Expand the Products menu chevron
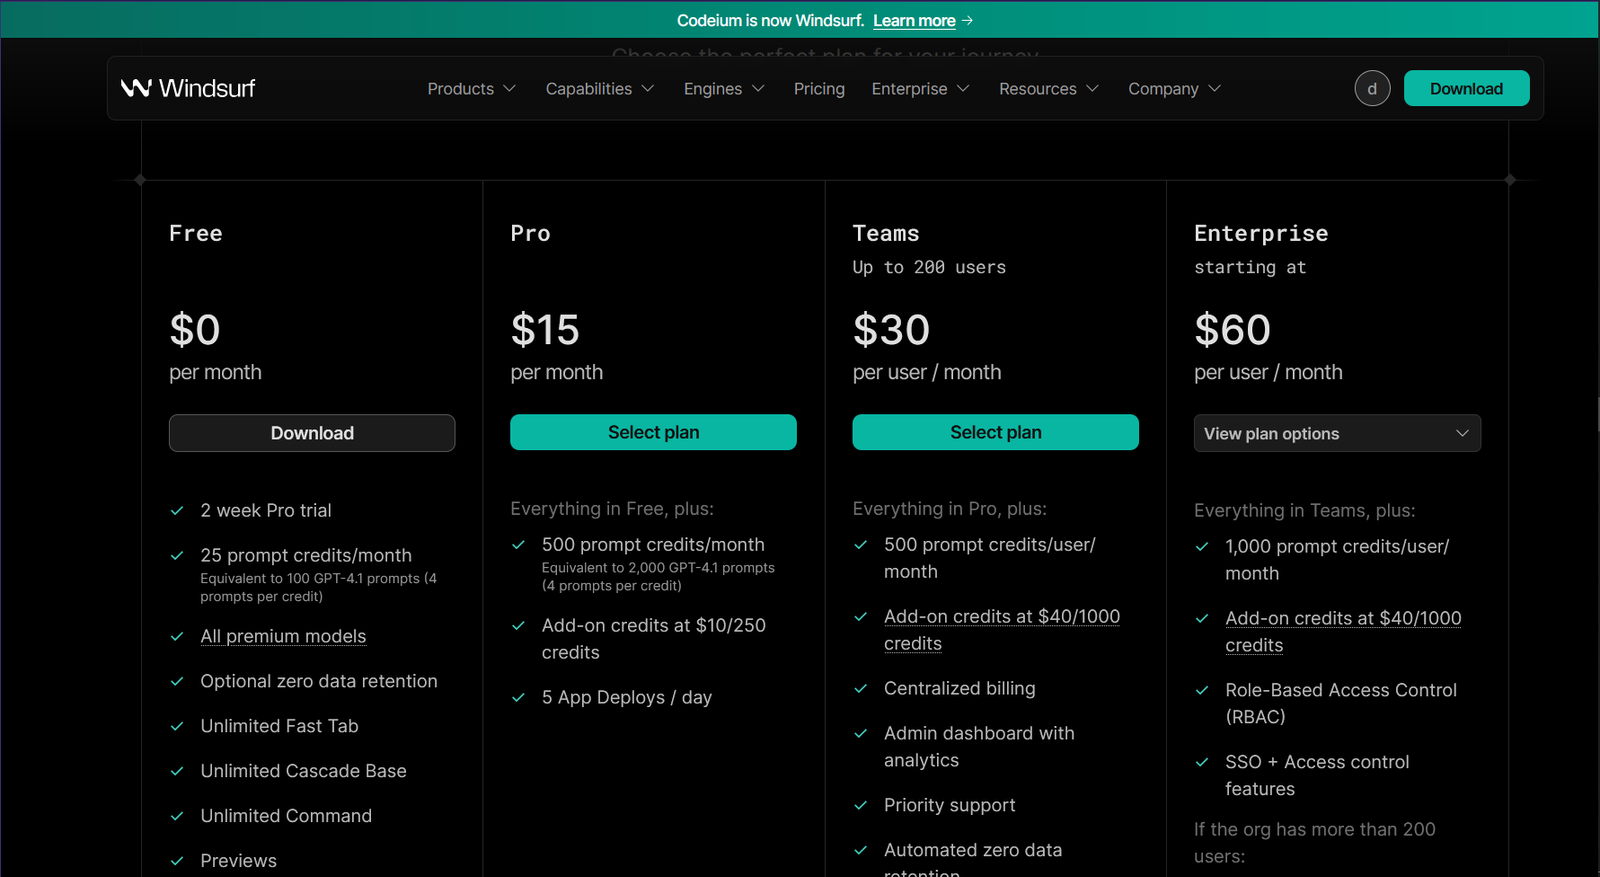 (510, 89)
